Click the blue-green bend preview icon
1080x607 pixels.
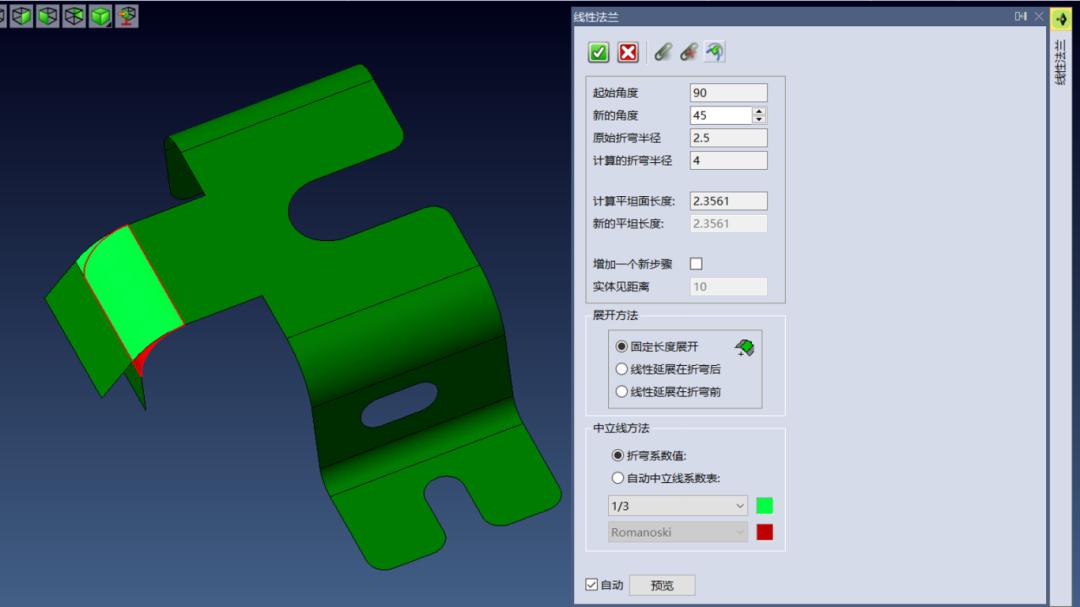click(715, 52)
